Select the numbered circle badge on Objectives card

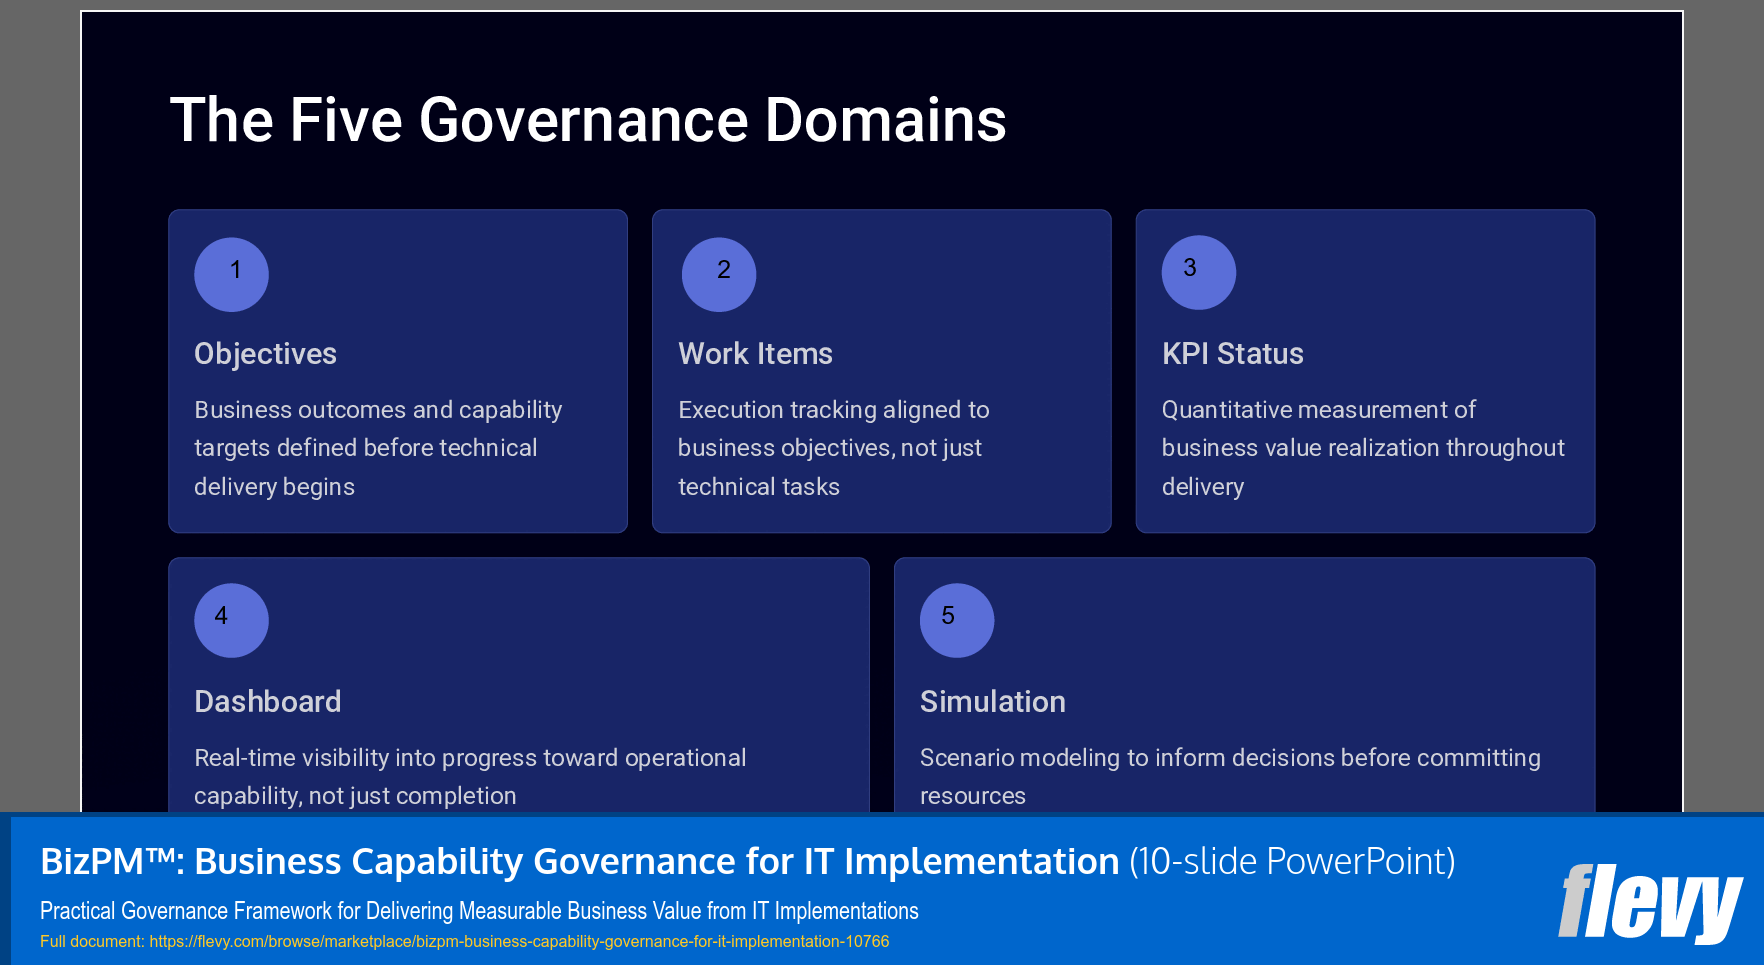coord(231,274)
